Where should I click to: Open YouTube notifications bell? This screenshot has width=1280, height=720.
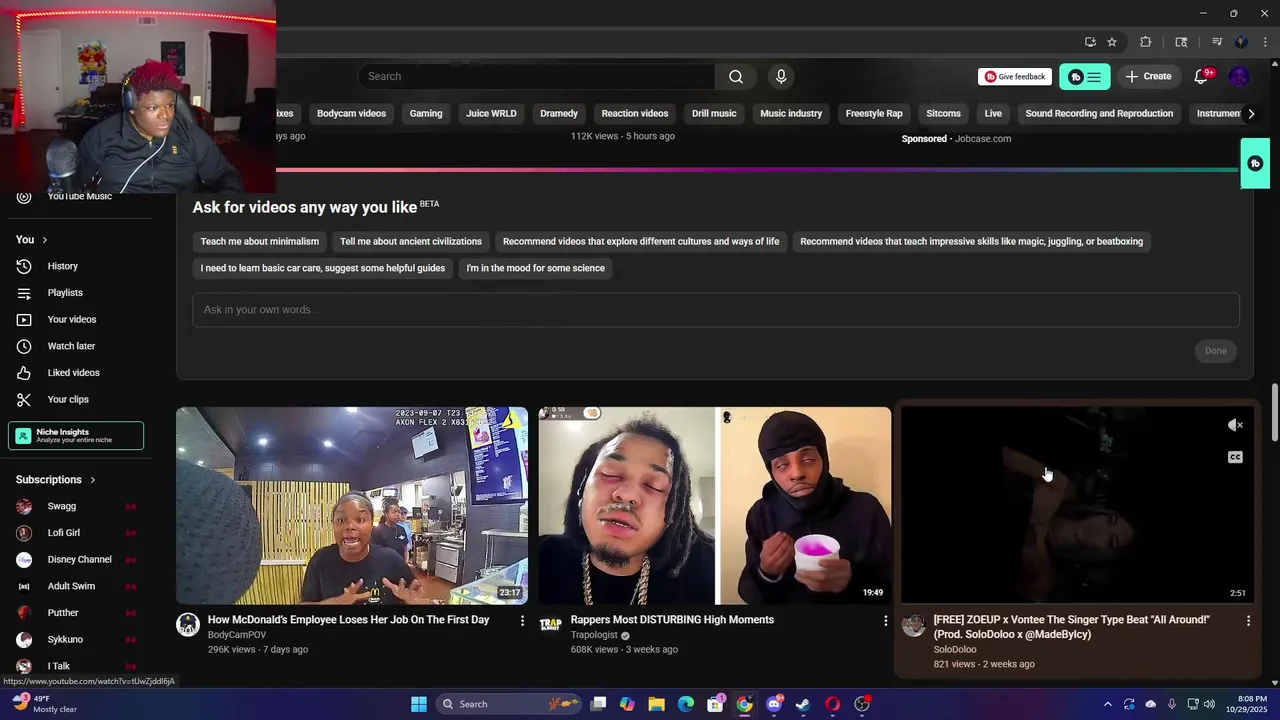pyautogui.click(x=1202, y=76)
